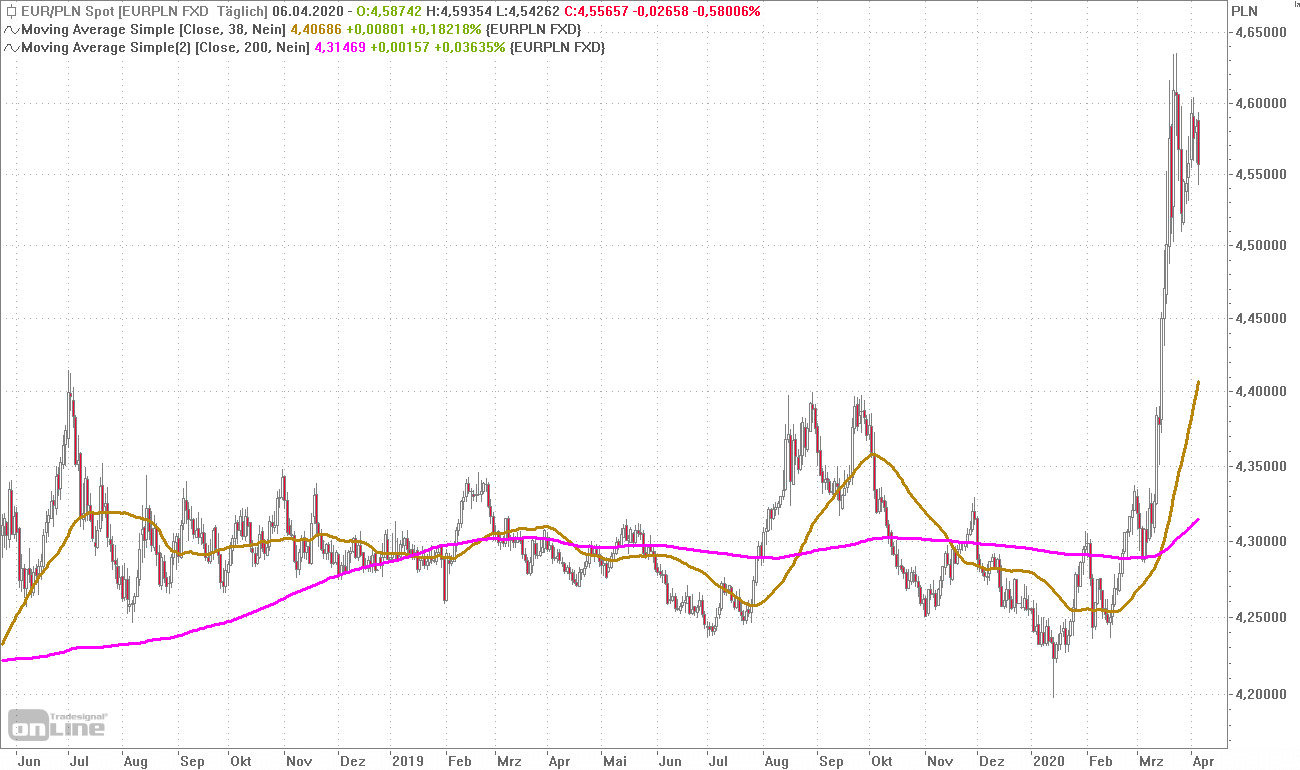Click the 4,20000 price axis label
This screenshot has width=1300, height=770.
click(1260, 695)
